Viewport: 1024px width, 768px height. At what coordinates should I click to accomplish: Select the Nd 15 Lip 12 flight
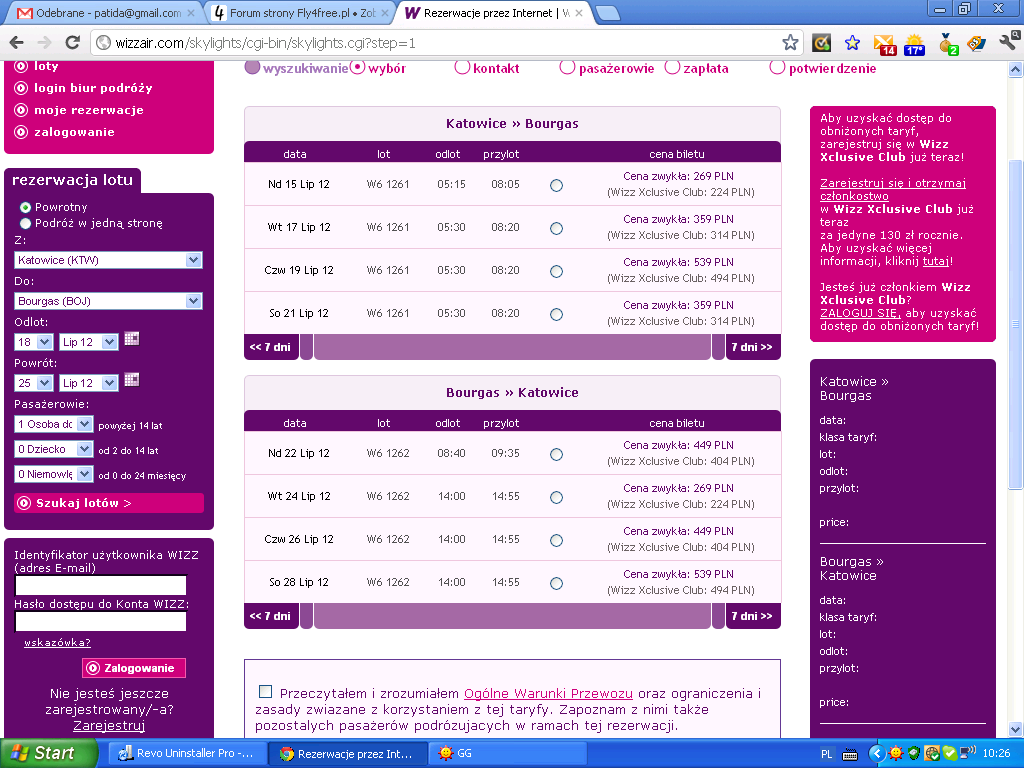[x=556, y=185]
